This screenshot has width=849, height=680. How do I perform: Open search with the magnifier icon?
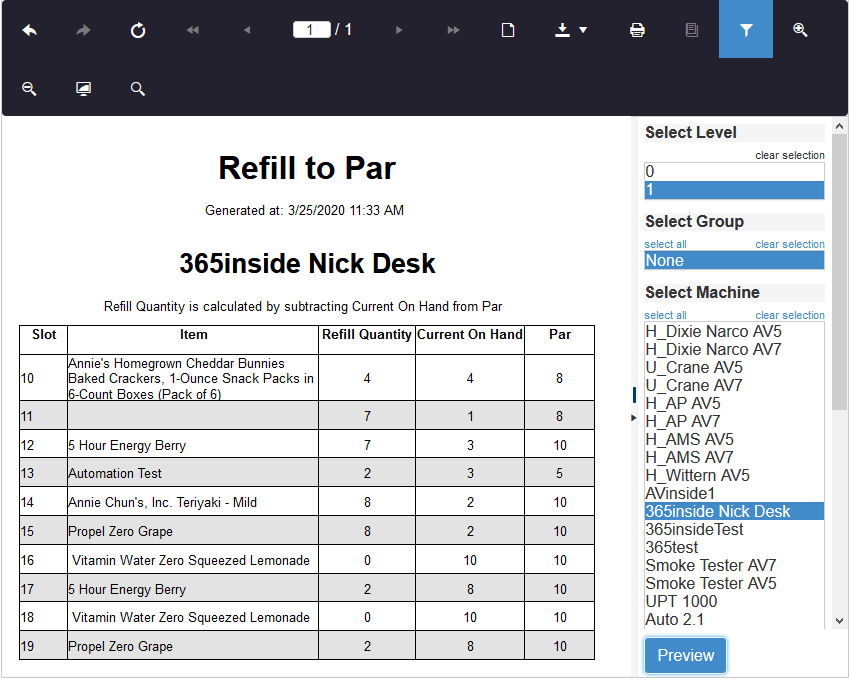tap(138, 88)
